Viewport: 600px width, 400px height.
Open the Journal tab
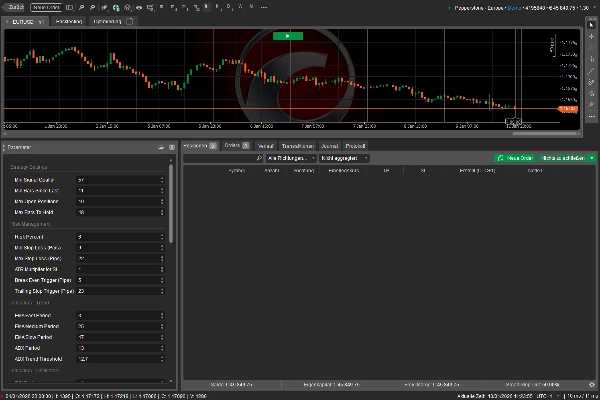click(329, 146)
